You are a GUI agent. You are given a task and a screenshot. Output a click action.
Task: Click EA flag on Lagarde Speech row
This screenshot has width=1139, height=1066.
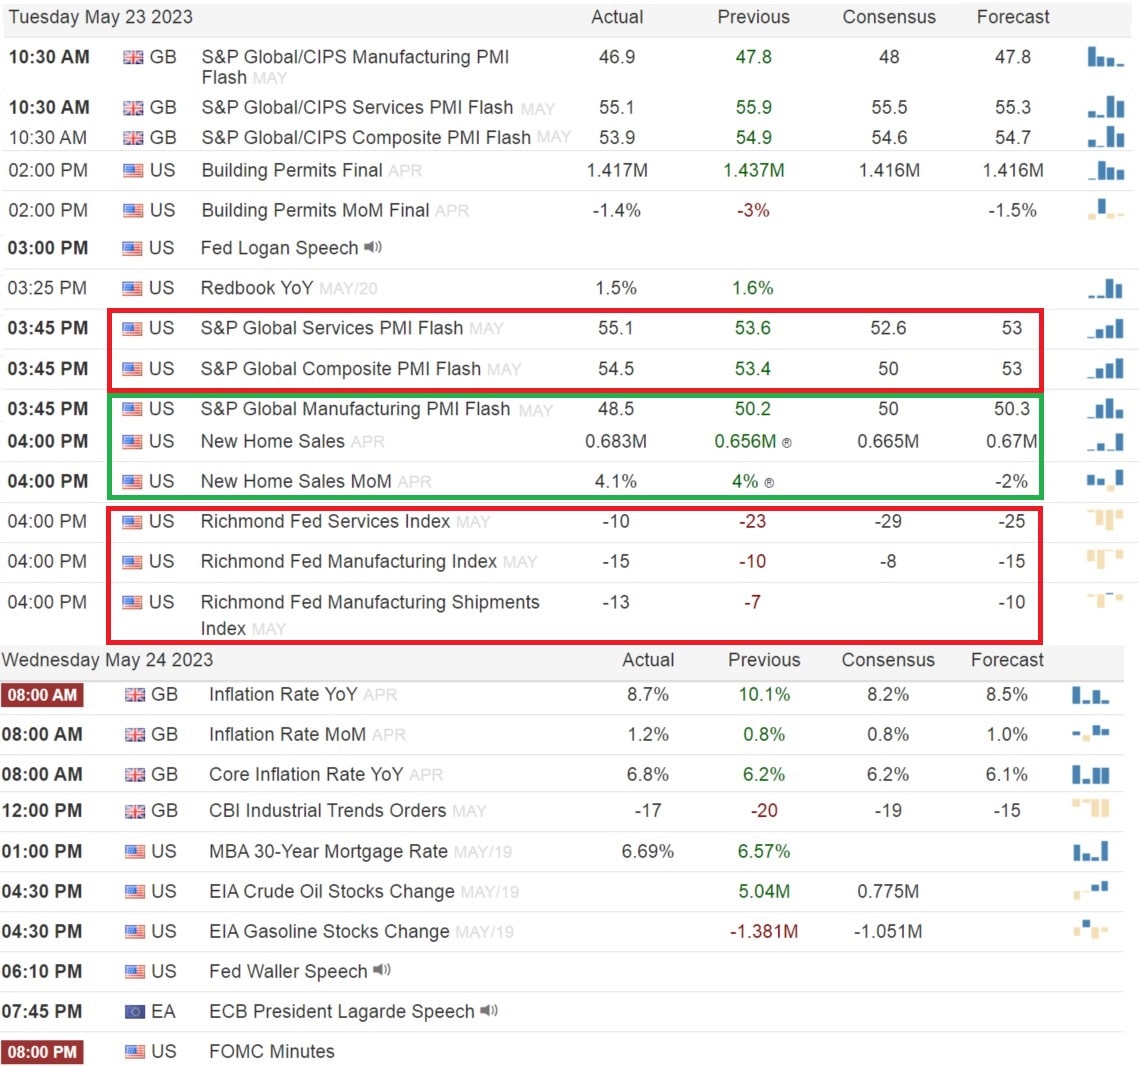click(134, 1012)
